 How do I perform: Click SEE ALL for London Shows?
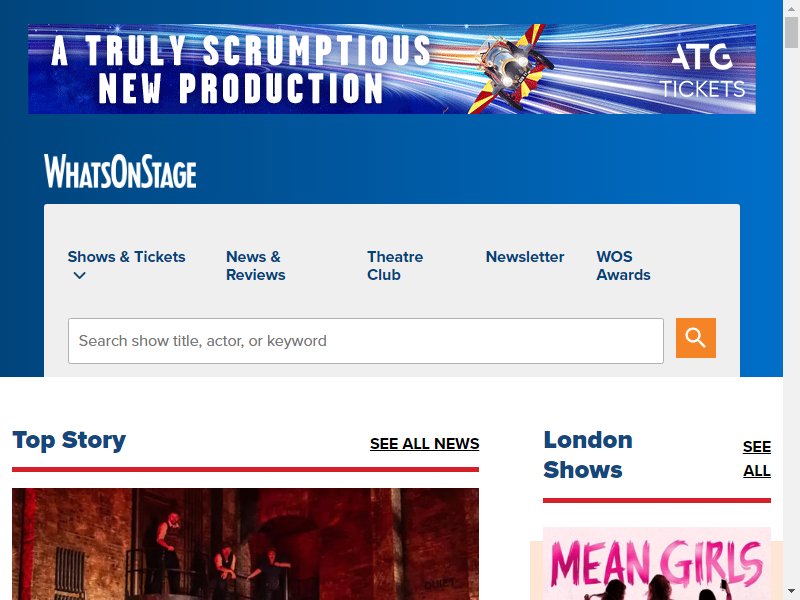pyautogui.click(x=757, y=458)
